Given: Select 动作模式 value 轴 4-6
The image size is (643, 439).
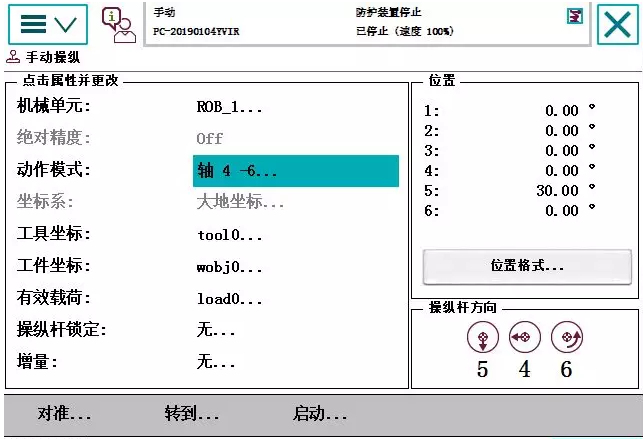Looking at the screenshot, I should point(296,171).
